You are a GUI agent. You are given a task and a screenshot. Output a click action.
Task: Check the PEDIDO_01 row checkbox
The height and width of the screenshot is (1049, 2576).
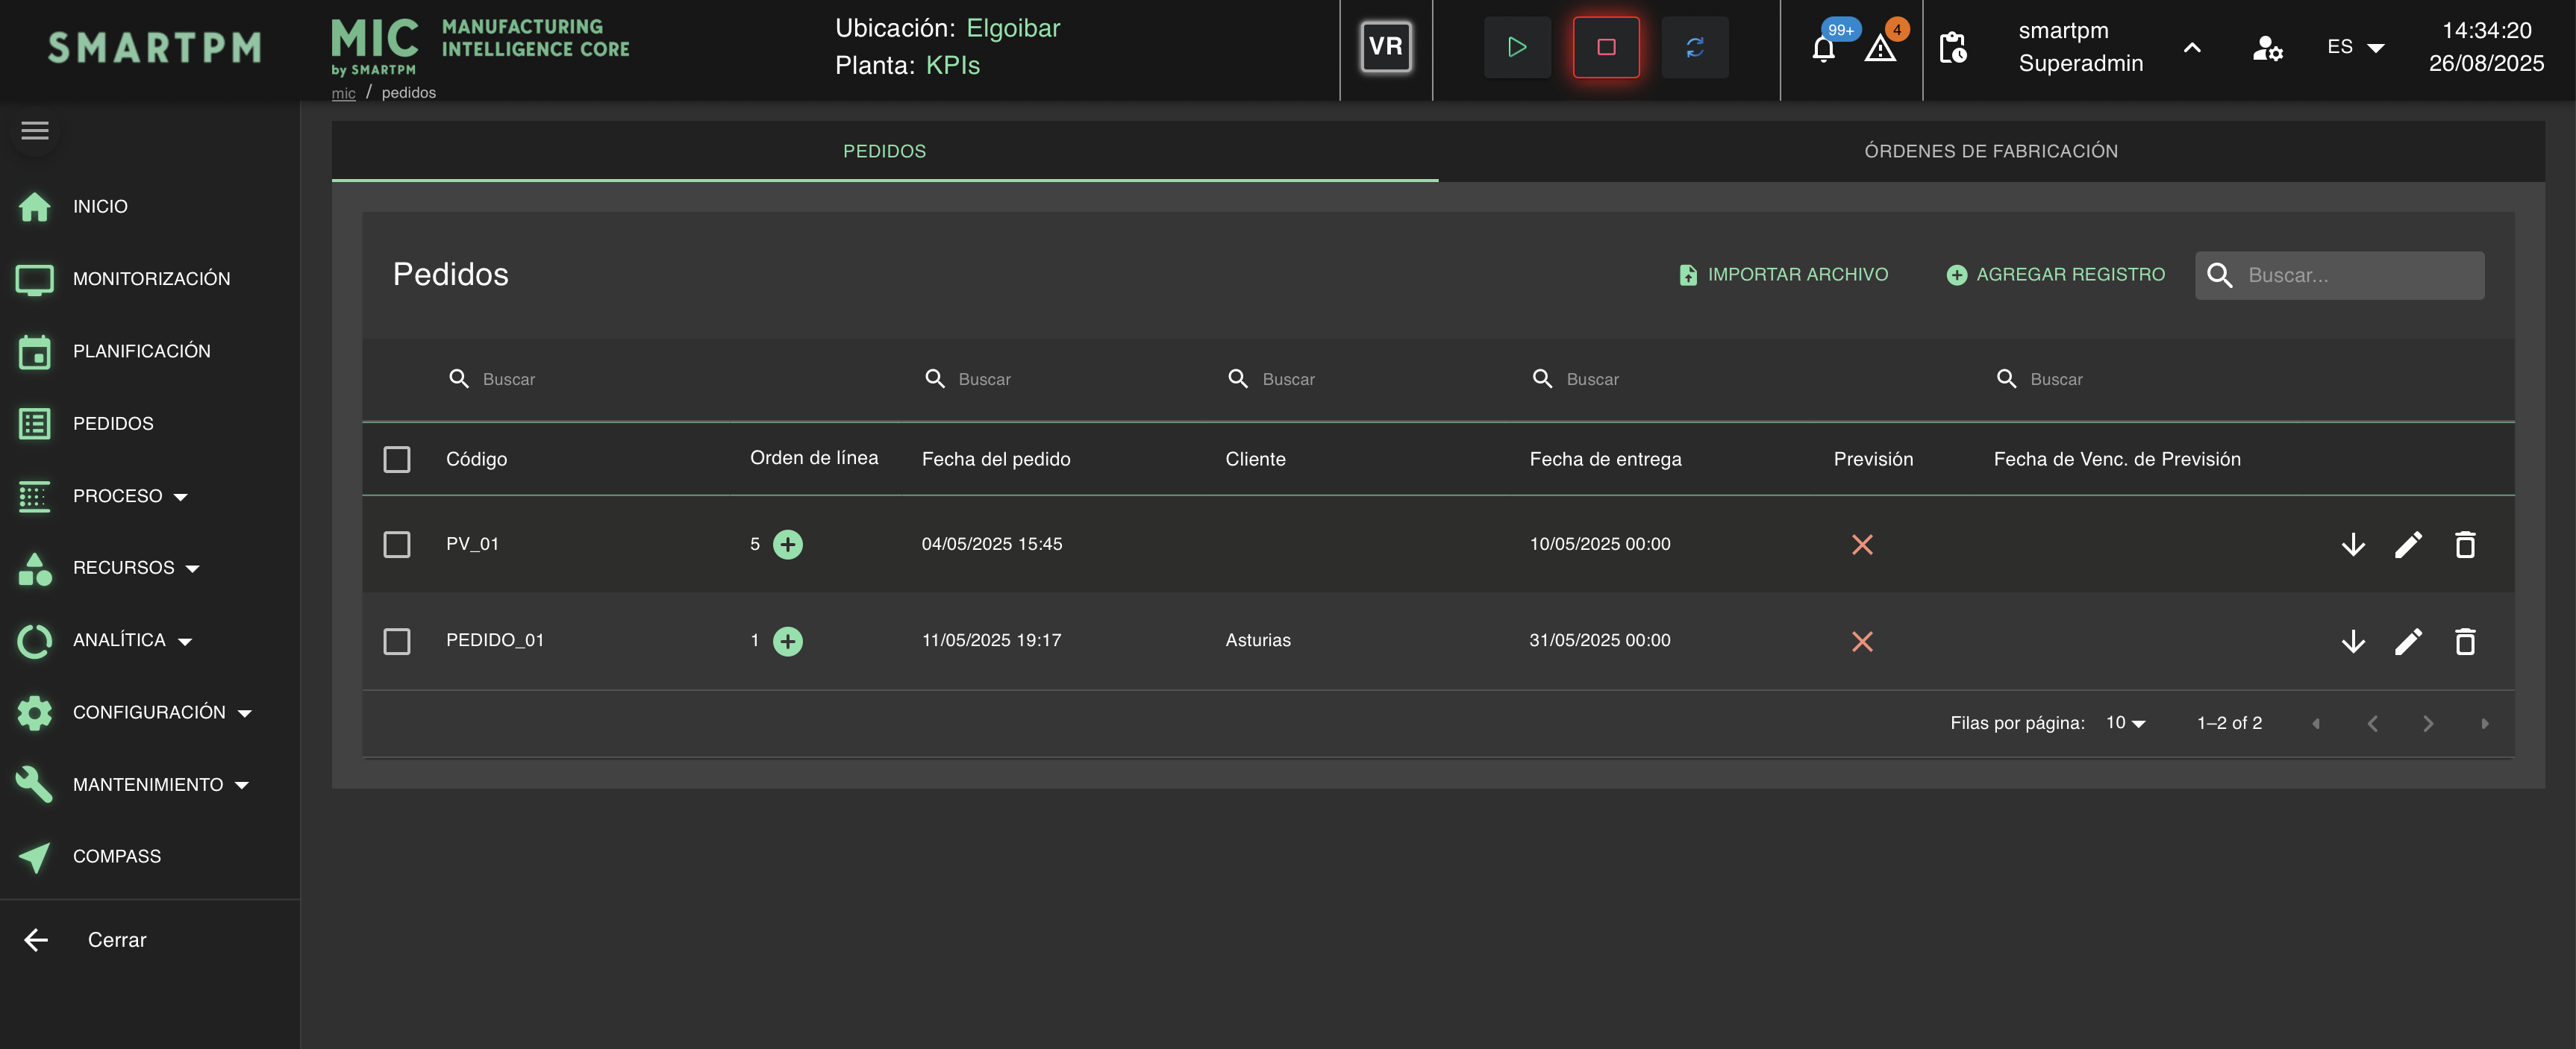coord(397,641)
